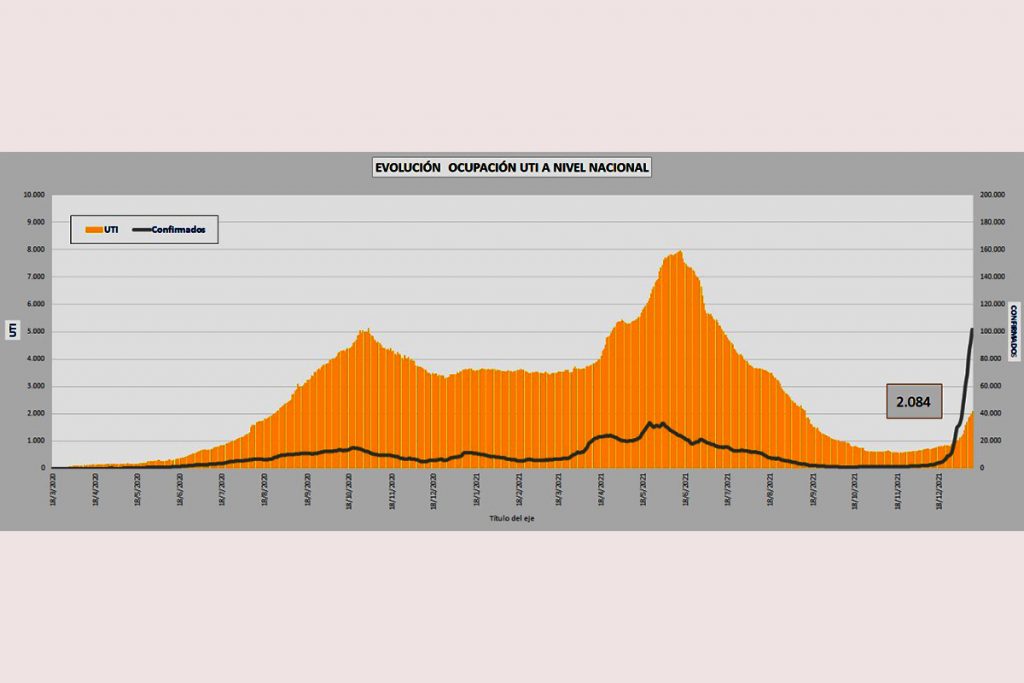The height and width of the screenshot is (683, 1024).
Task: Click the 'UTI' legend text
Action: click(111, 229)
